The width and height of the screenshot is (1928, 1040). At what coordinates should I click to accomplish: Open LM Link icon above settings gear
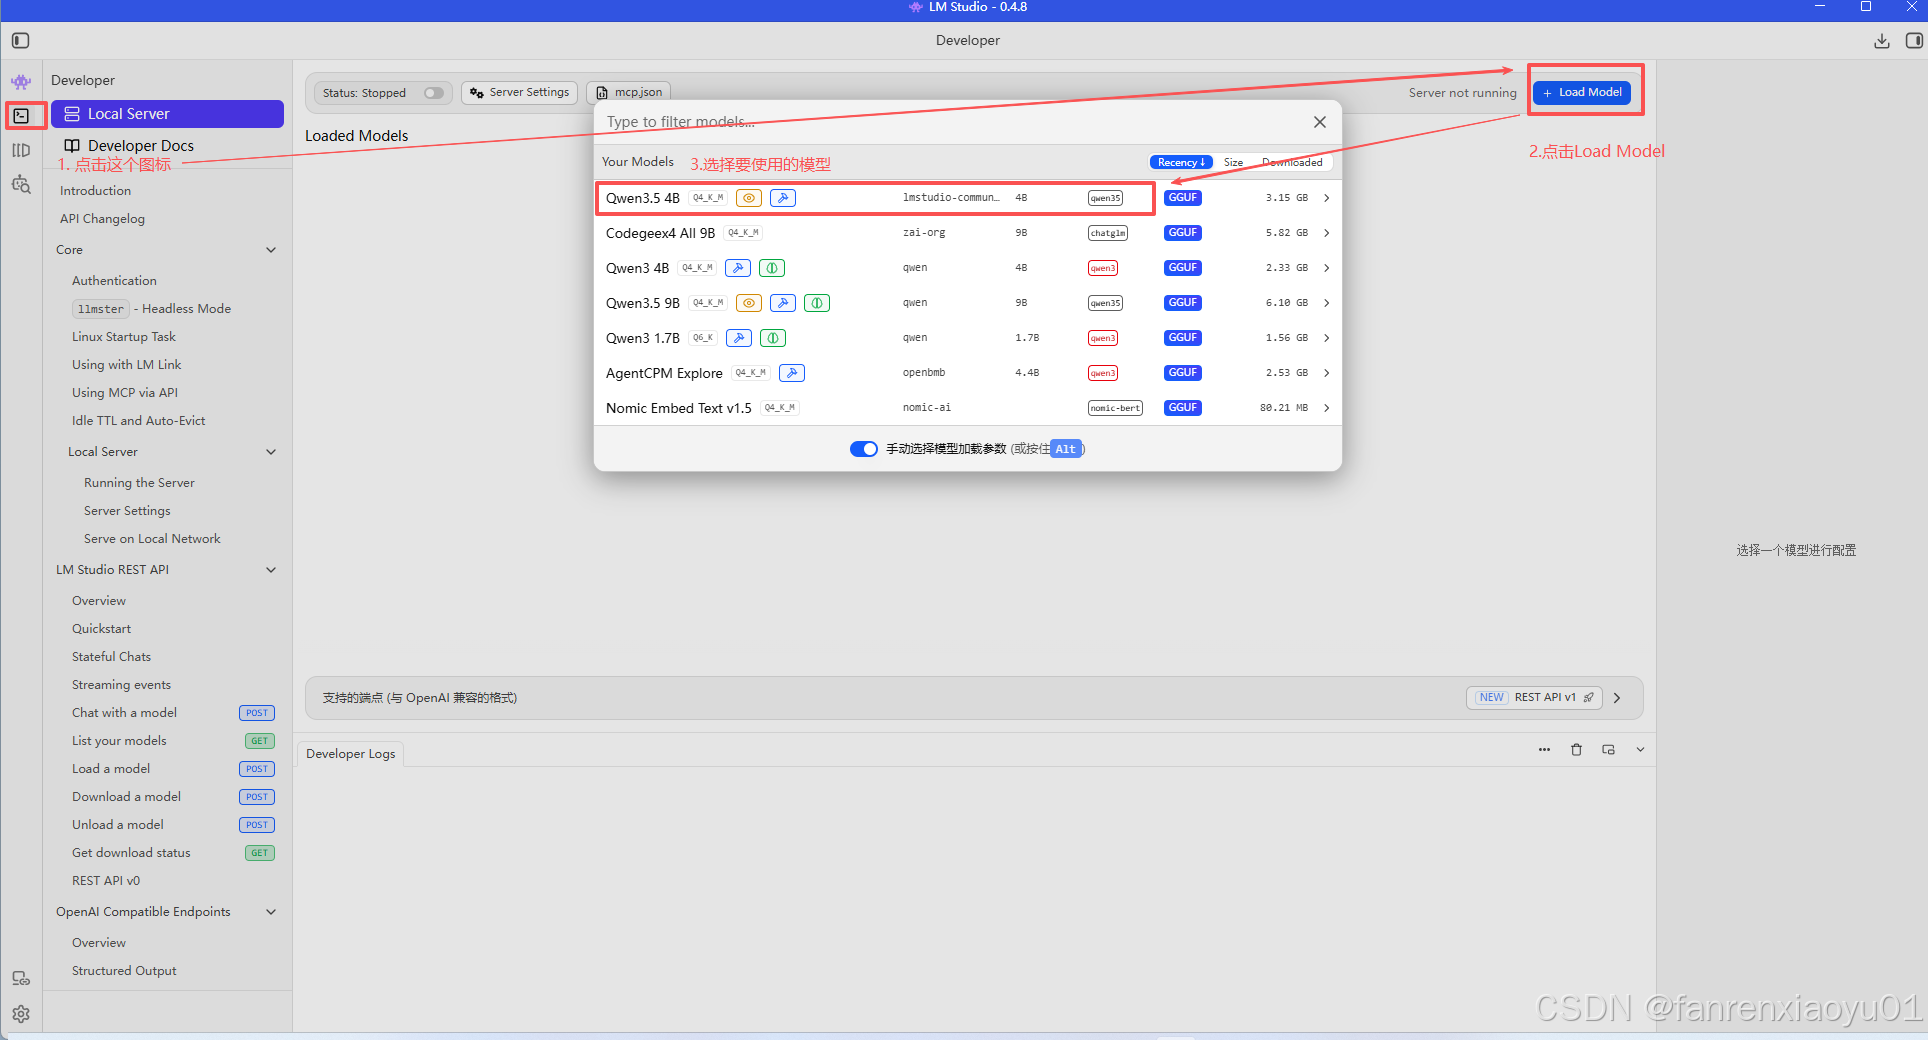pyautogui.click(x=21, y=978)
